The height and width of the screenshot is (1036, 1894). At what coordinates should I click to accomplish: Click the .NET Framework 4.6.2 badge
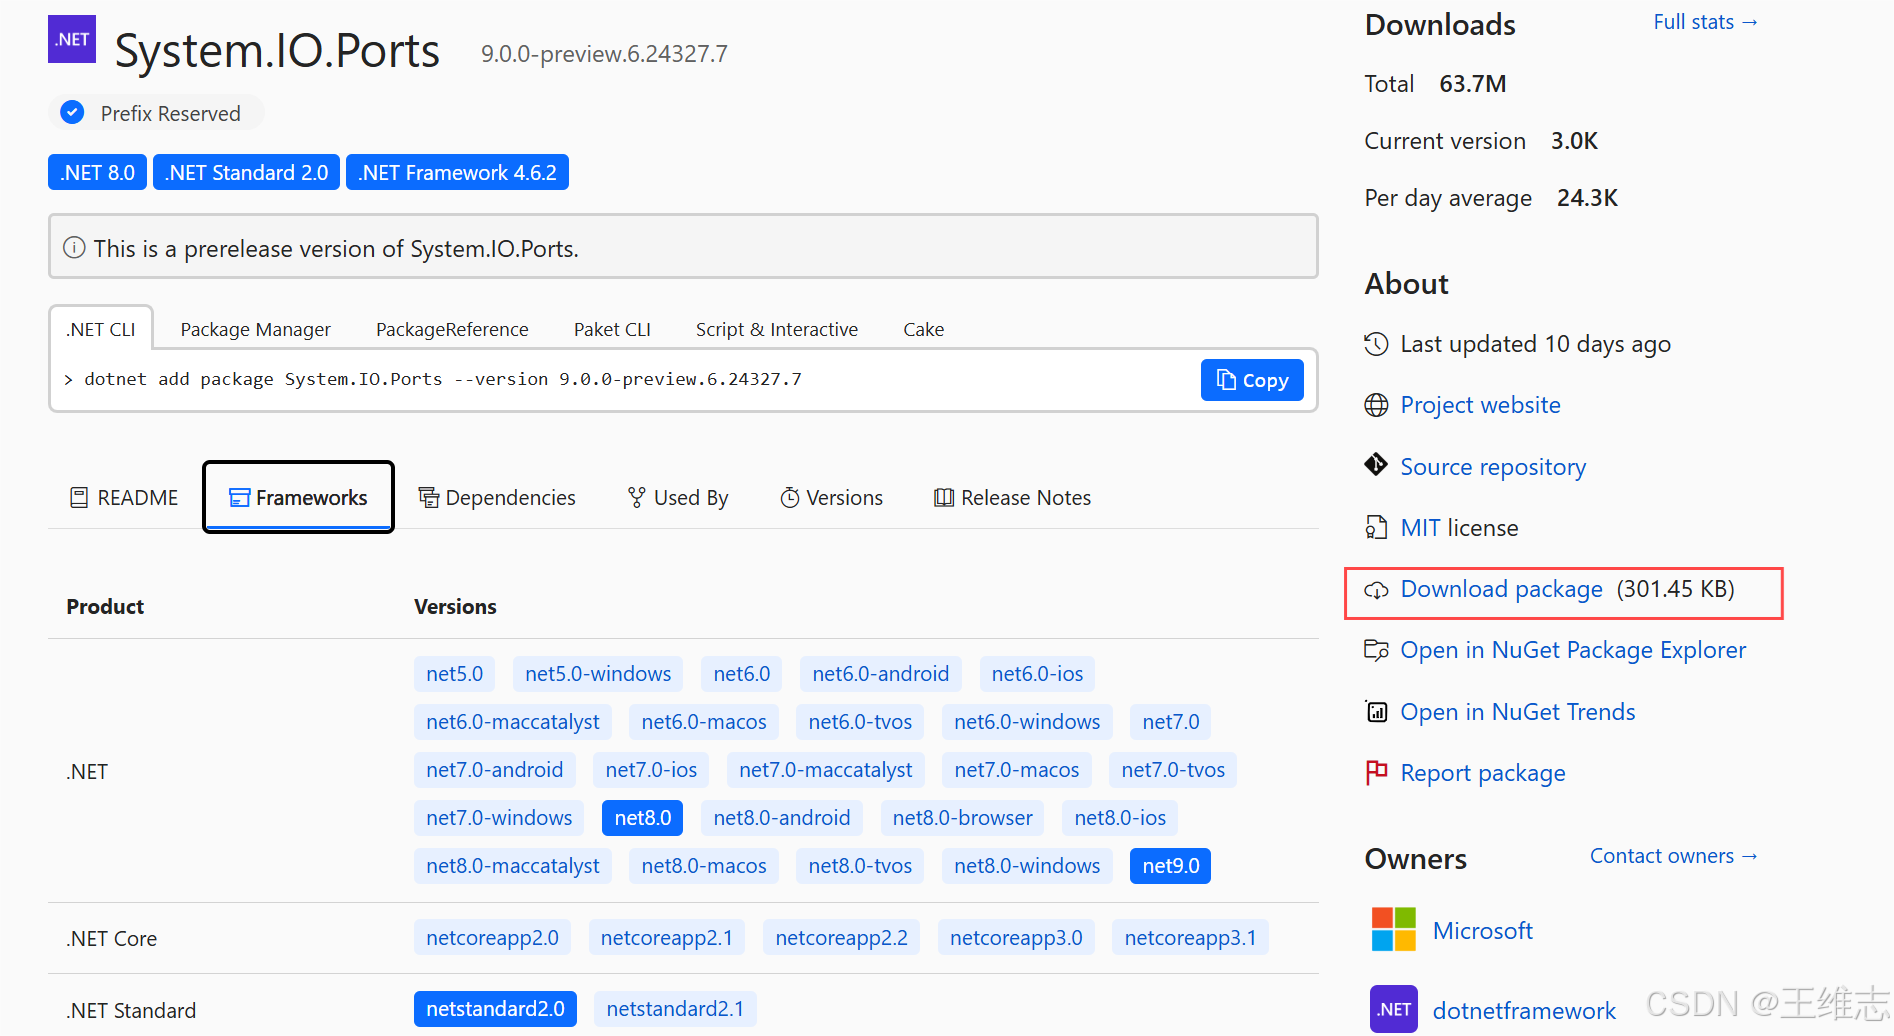457,172
